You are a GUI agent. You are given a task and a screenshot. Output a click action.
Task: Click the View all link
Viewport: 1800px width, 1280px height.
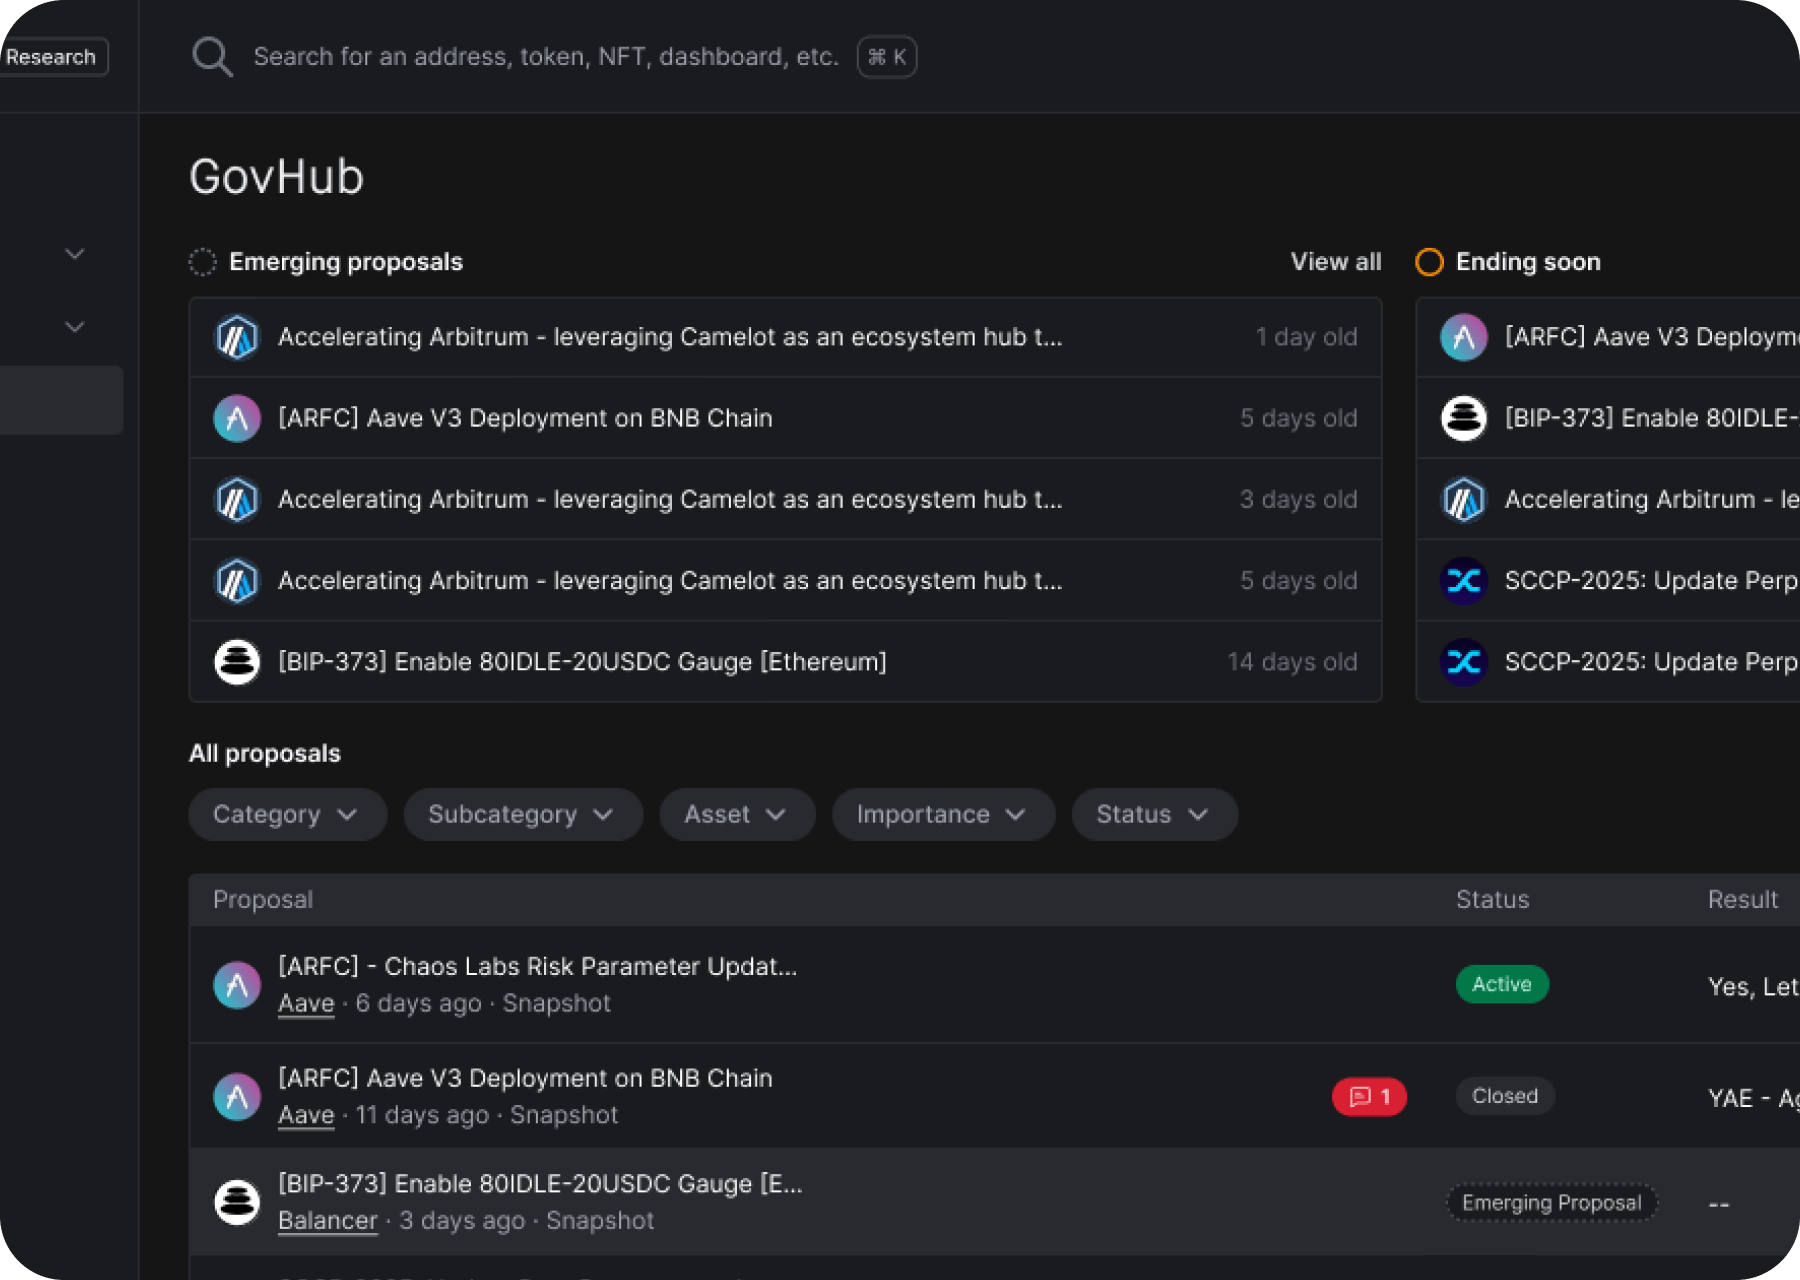1335,262
